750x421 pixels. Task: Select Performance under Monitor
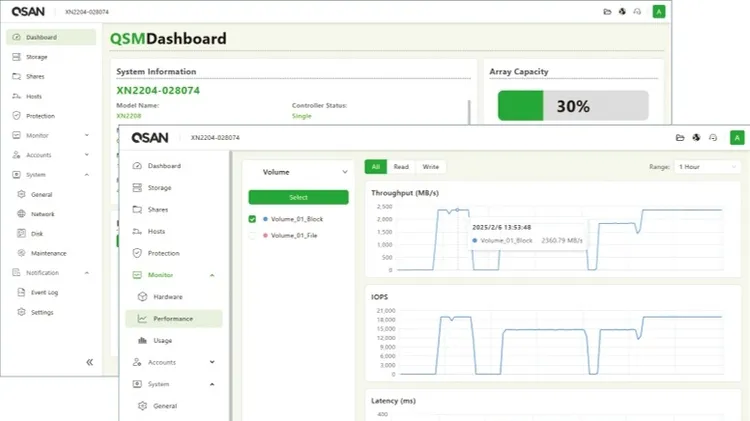tap(174, 319)
